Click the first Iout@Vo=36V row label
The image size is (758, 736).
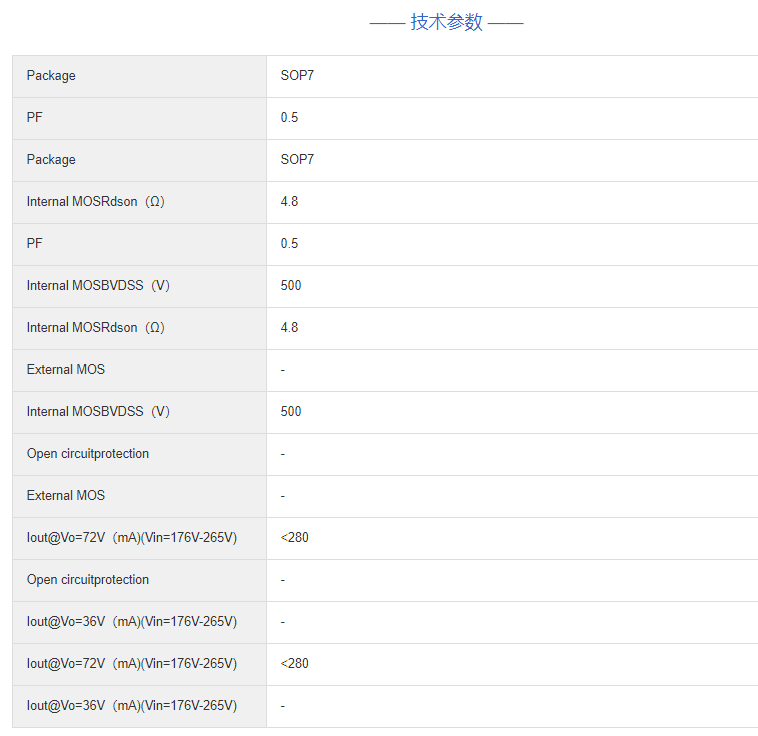(x=132, y=622)
